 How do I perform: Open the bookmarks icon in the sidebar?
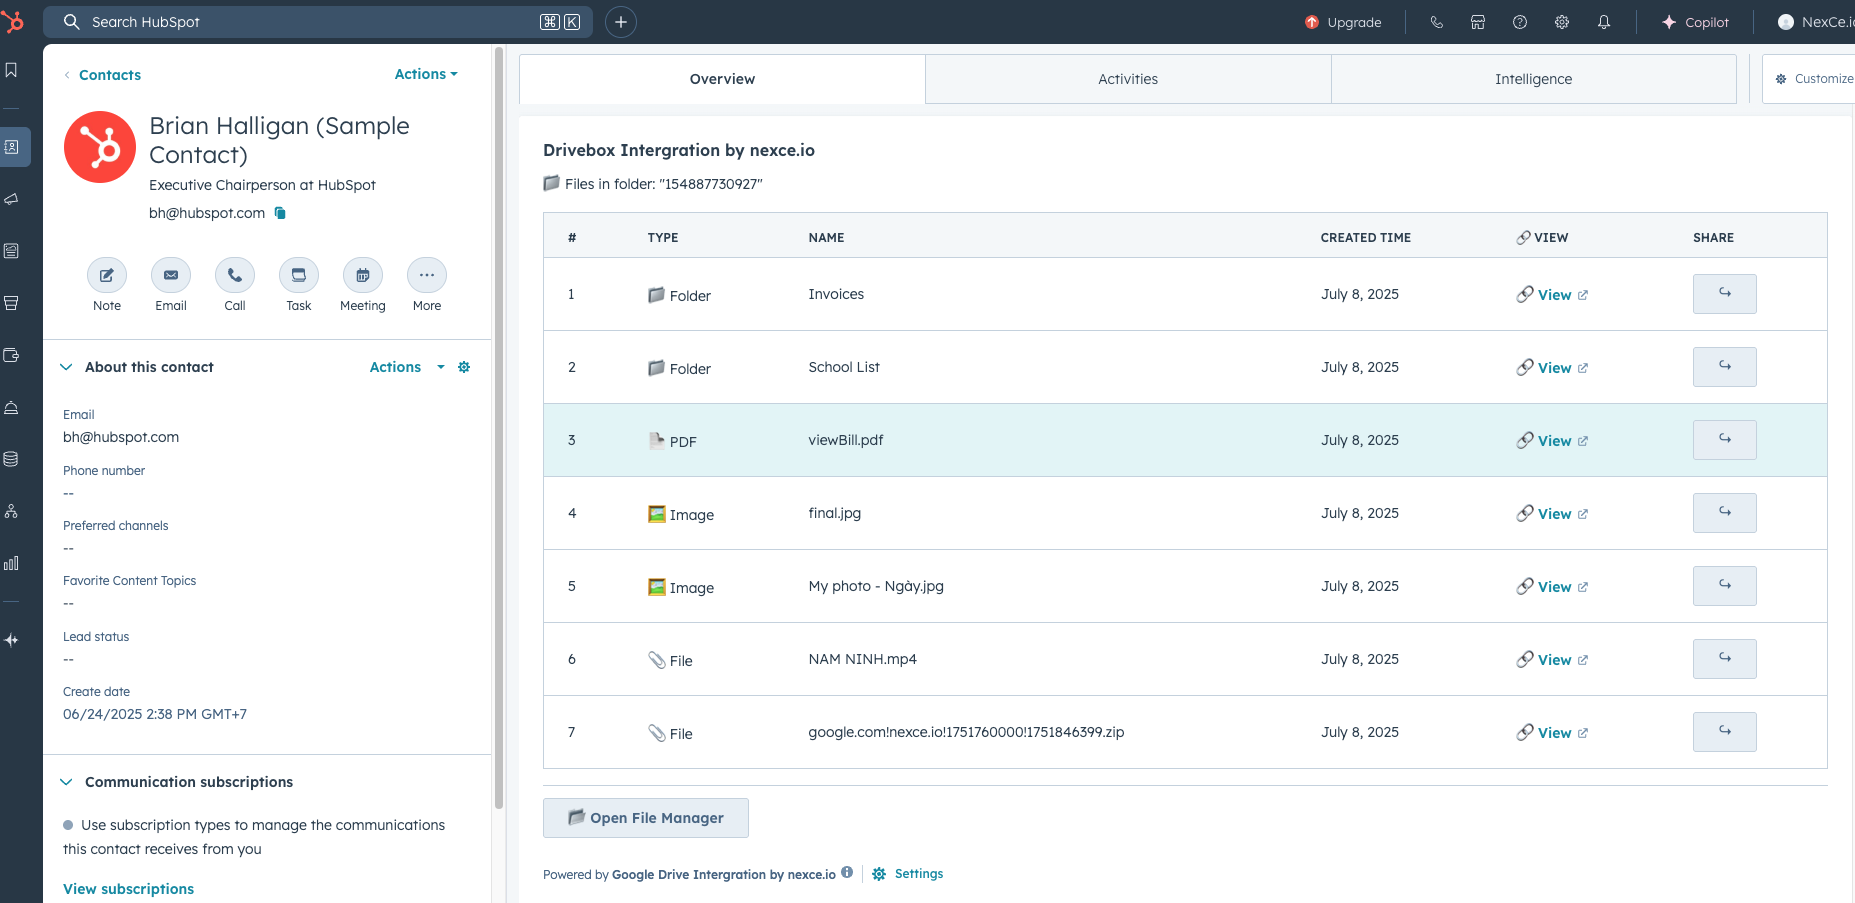coord(12,70)
